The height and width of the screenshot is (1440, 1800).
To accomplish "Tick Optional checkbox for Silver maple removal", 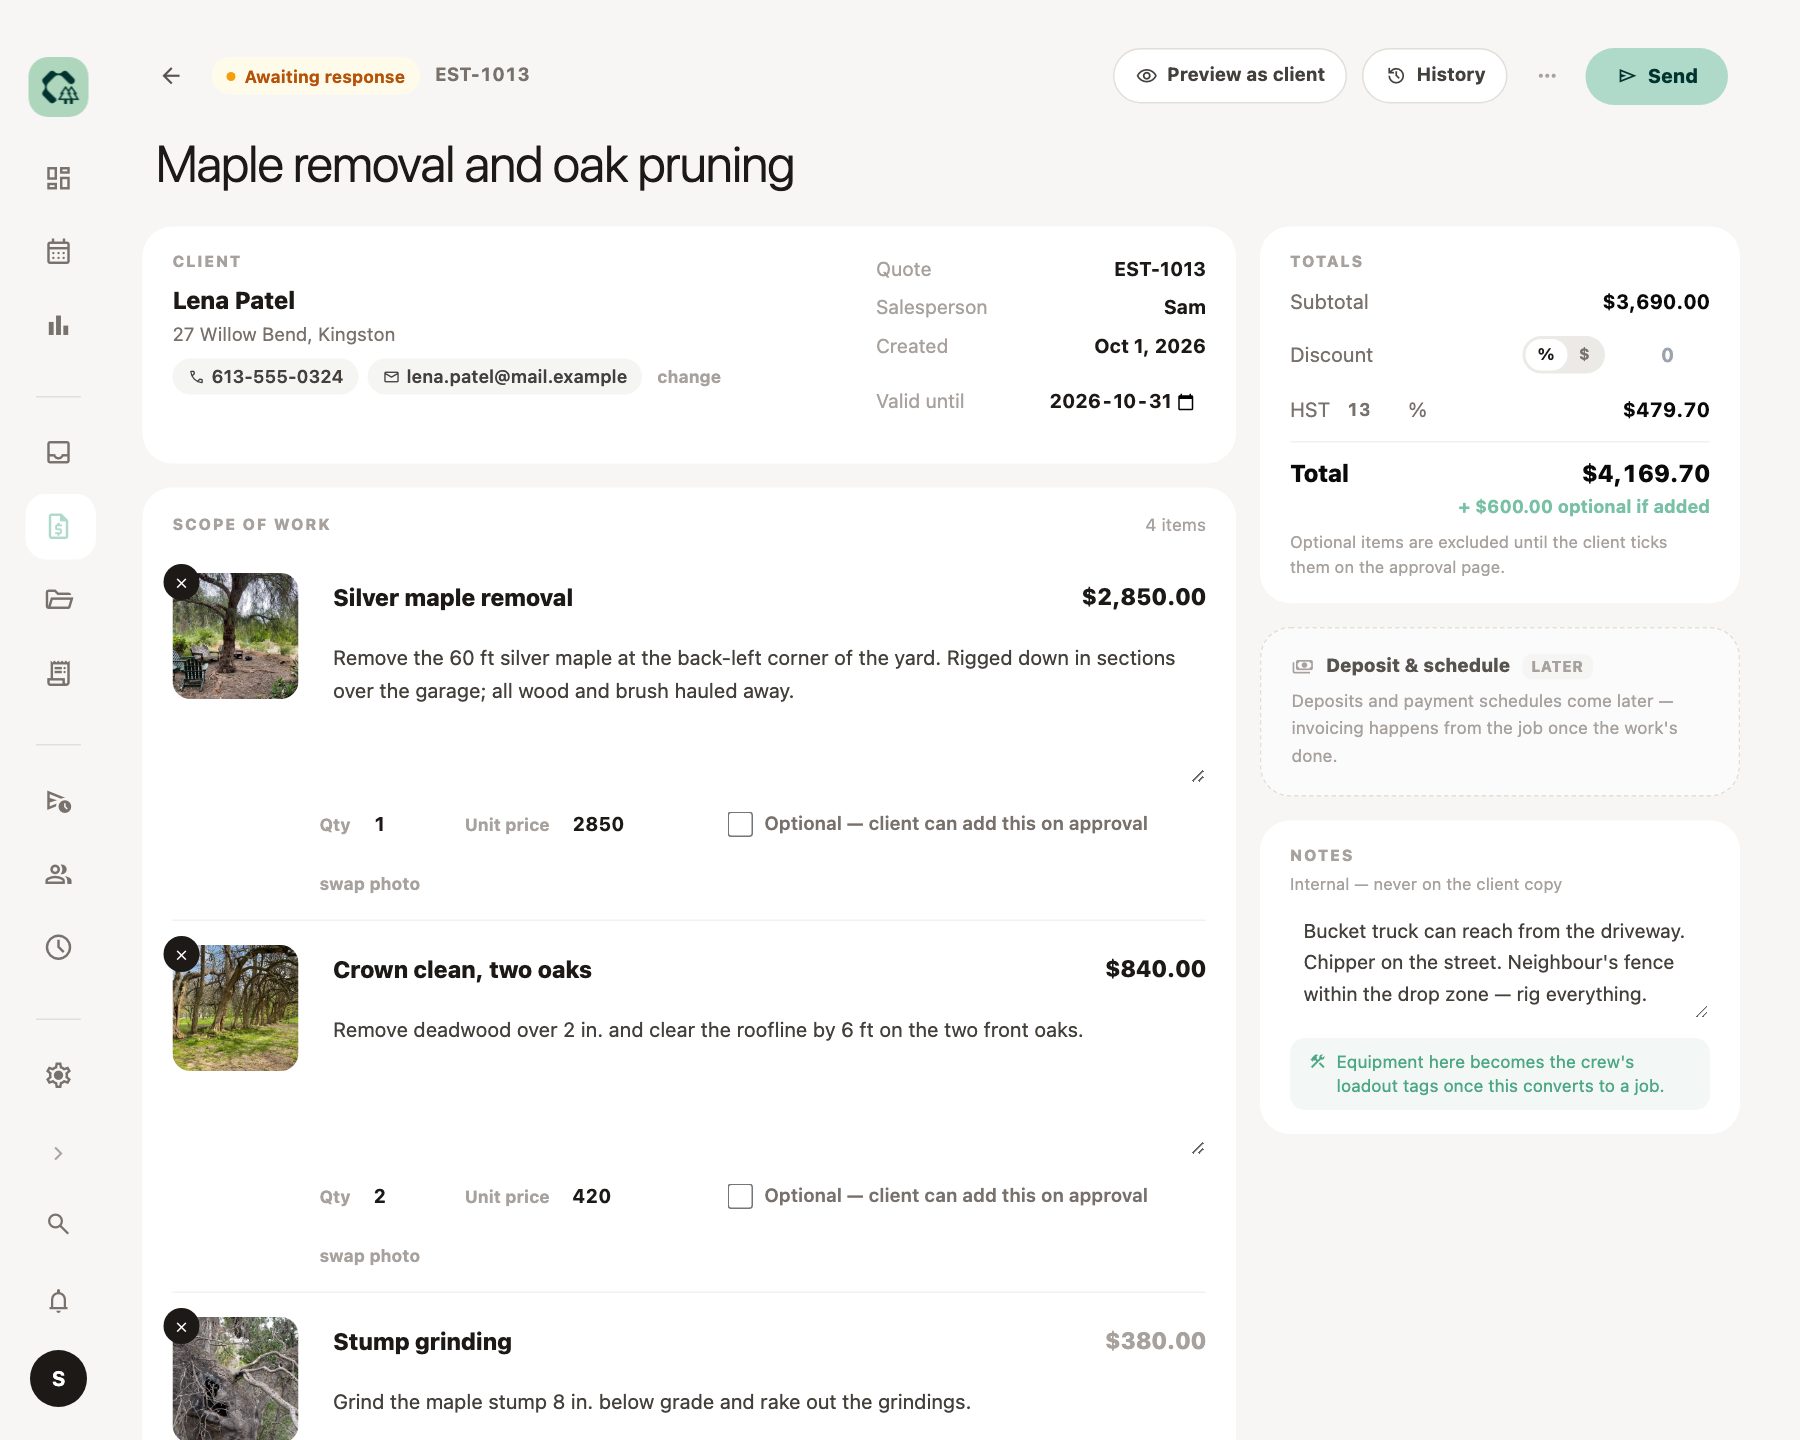I will pyautogui.click(x=740, y=824).
